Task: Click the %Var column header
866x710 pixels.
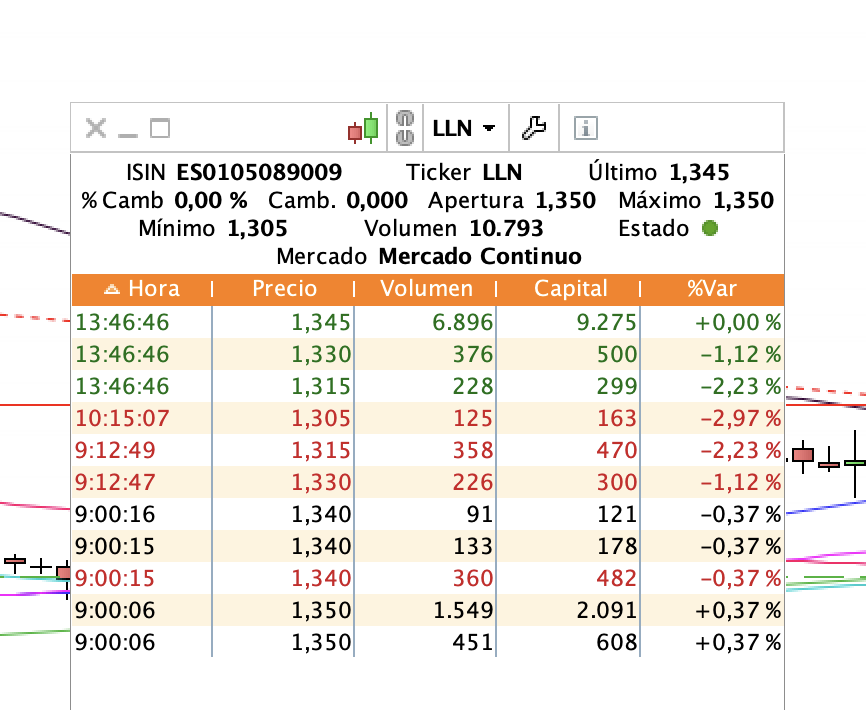Action: [711, 290]
